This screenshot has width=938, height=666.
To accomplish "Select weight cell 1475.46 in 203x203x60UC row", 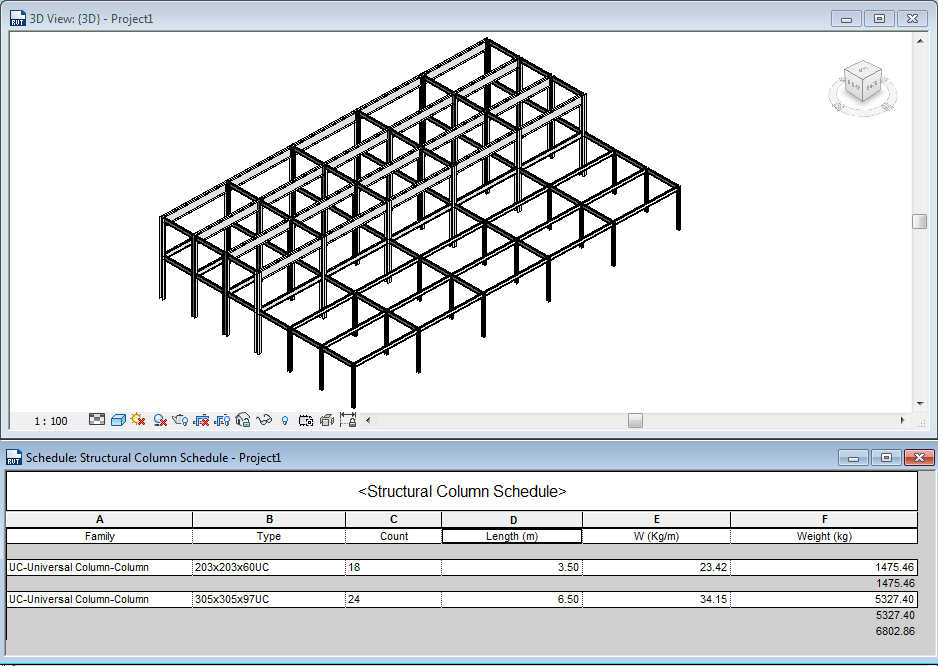I will coord(824,567).
